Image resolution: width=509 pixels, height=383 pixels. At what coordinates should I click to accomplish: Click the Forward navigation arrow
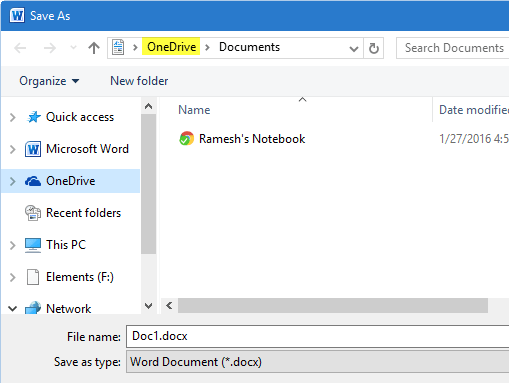50,48
